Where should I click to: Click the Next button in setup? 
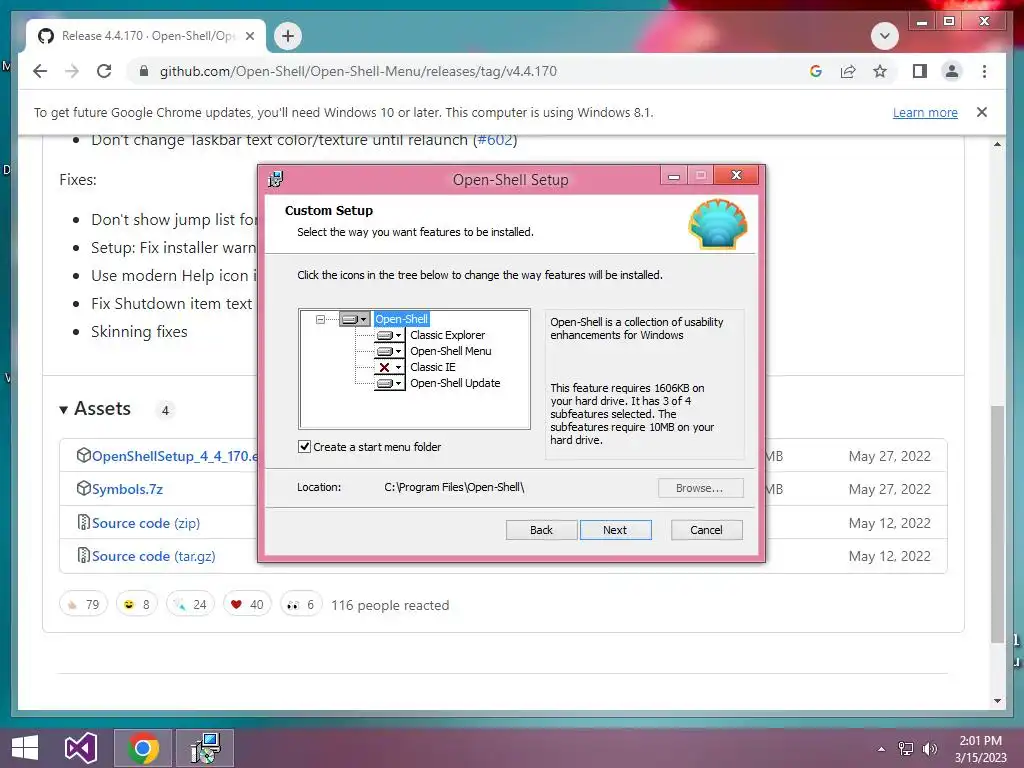pyautogui.click(x=615, y=530)
